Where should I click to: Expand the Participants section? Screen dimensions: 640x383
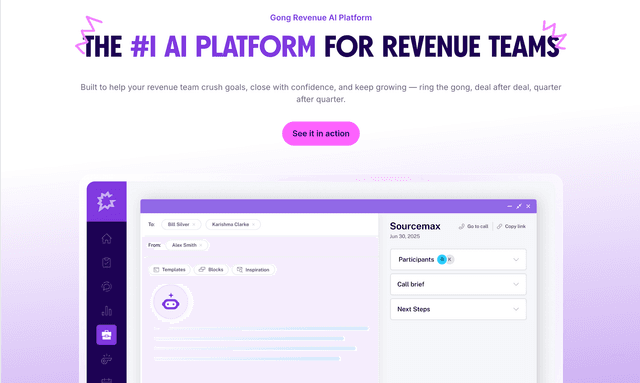pos(458,260)
